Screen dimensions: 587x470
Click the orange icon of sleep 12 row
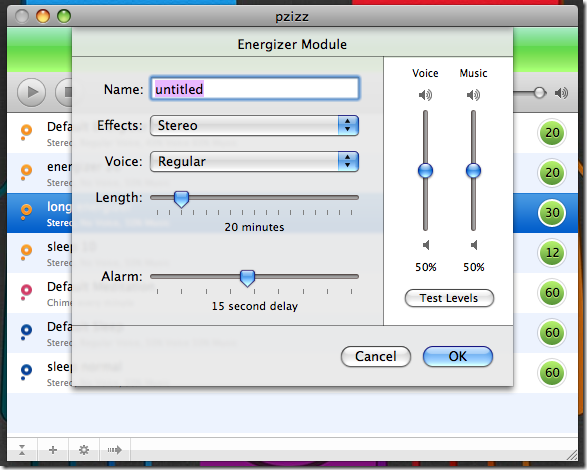(x=26, y=252)
